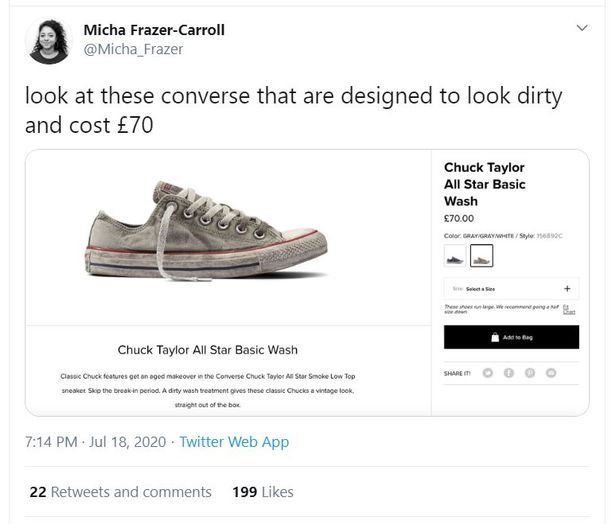Click the Chuck Taylor All Star Basic Wash heading
The image size is (615, 524).
click(x=207, y=349)
